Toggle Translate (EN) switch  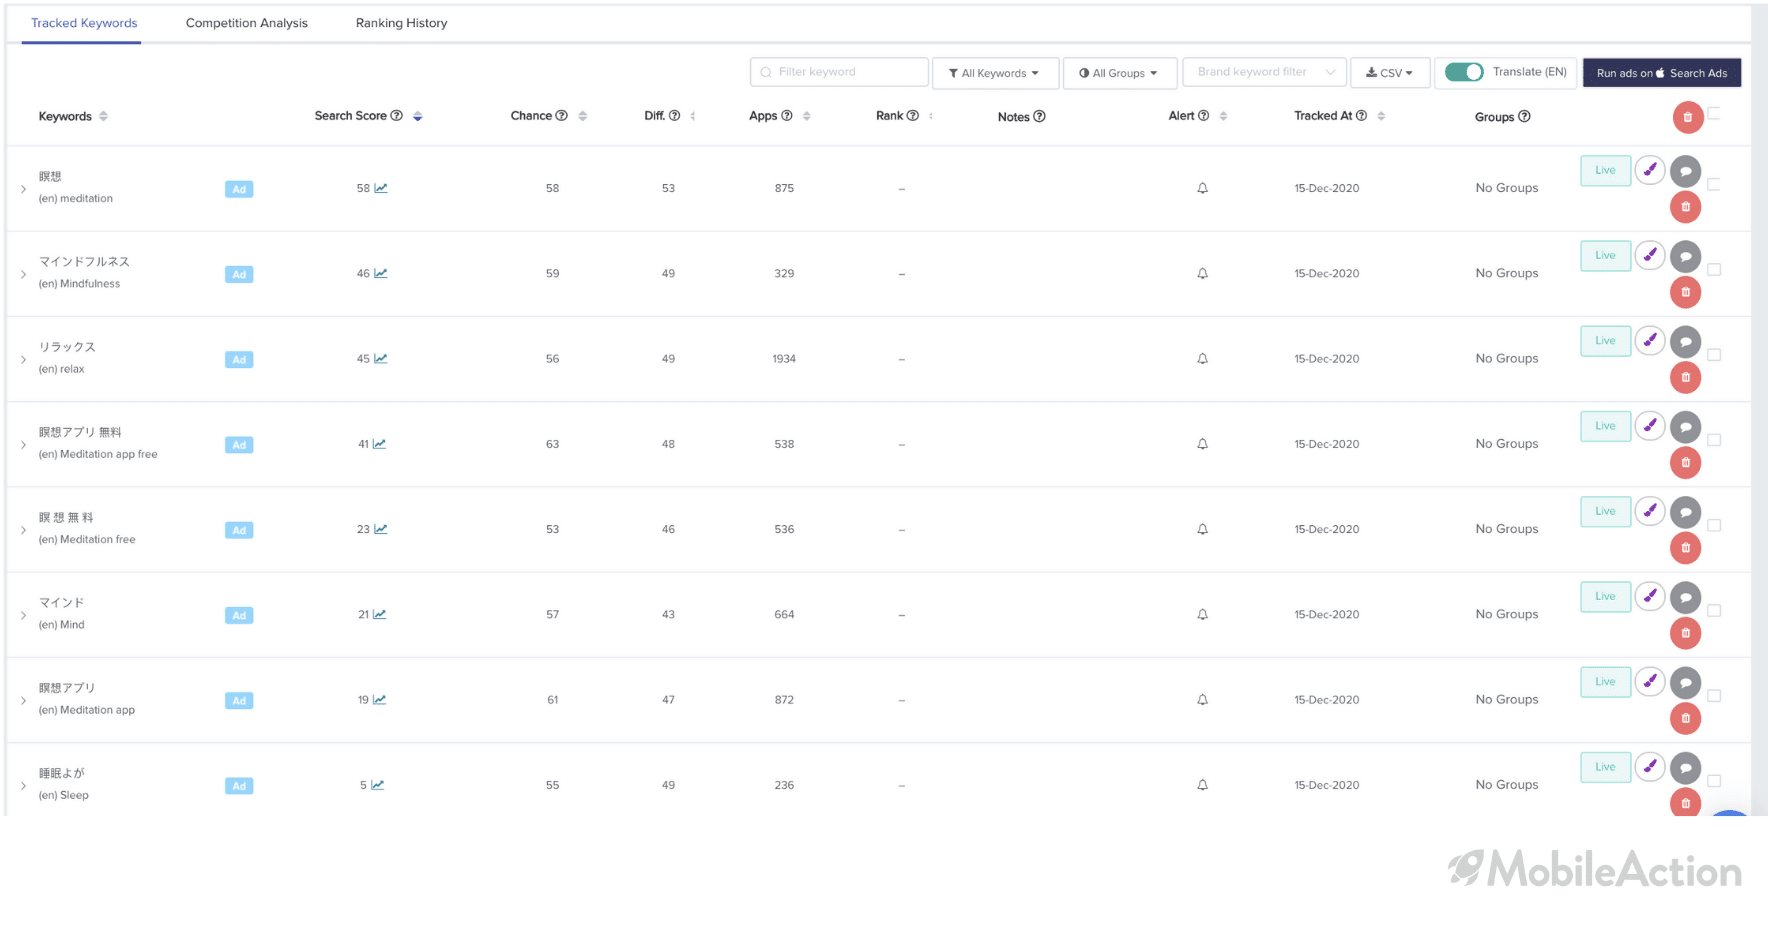click(1464, 72)
